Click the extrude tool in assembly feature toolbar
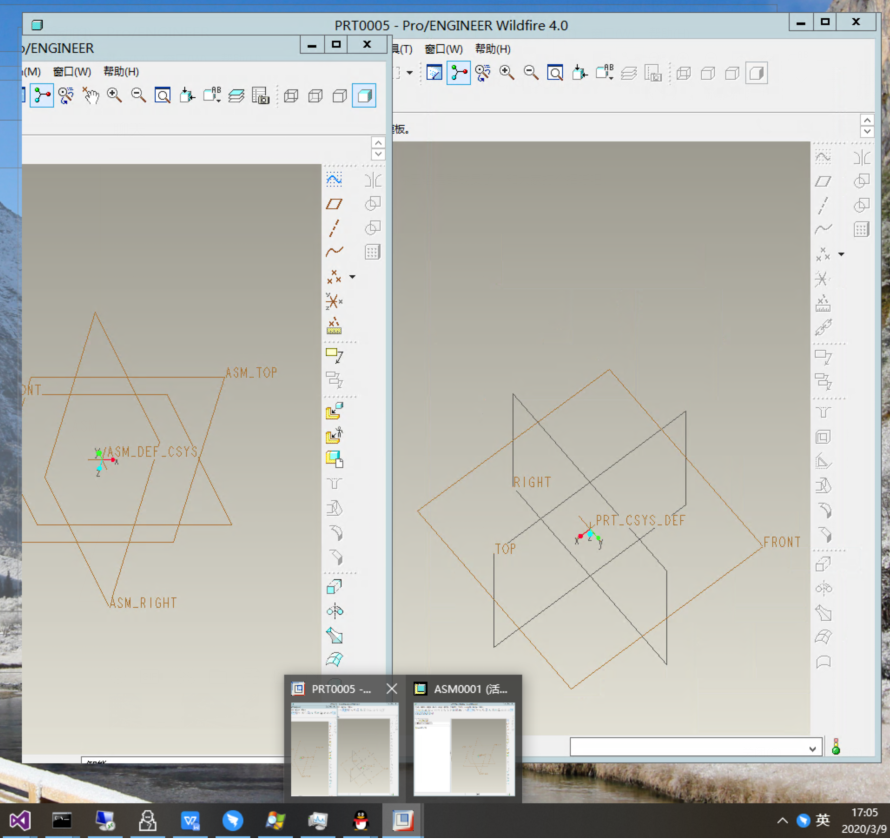890x839 pixels. click(334, 586)
